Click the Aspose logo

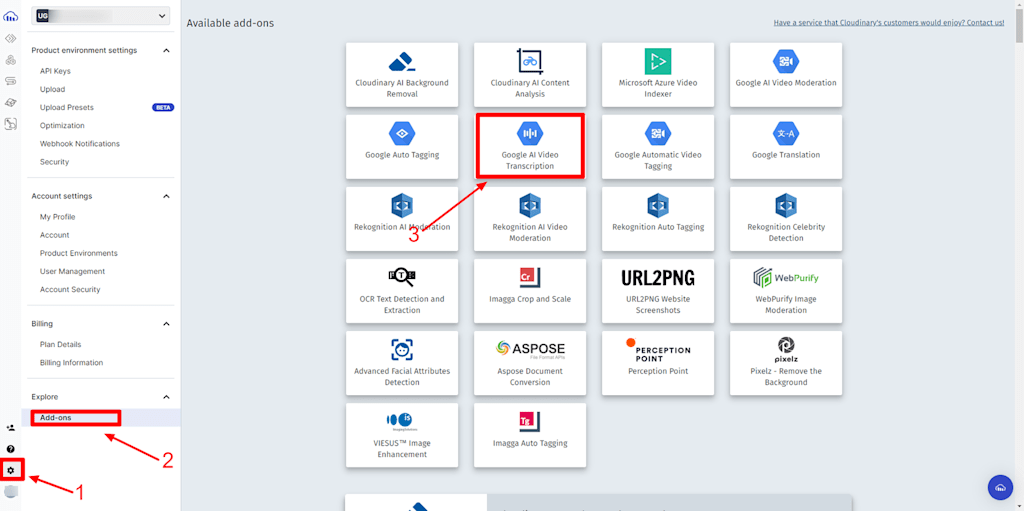[530, 349]
